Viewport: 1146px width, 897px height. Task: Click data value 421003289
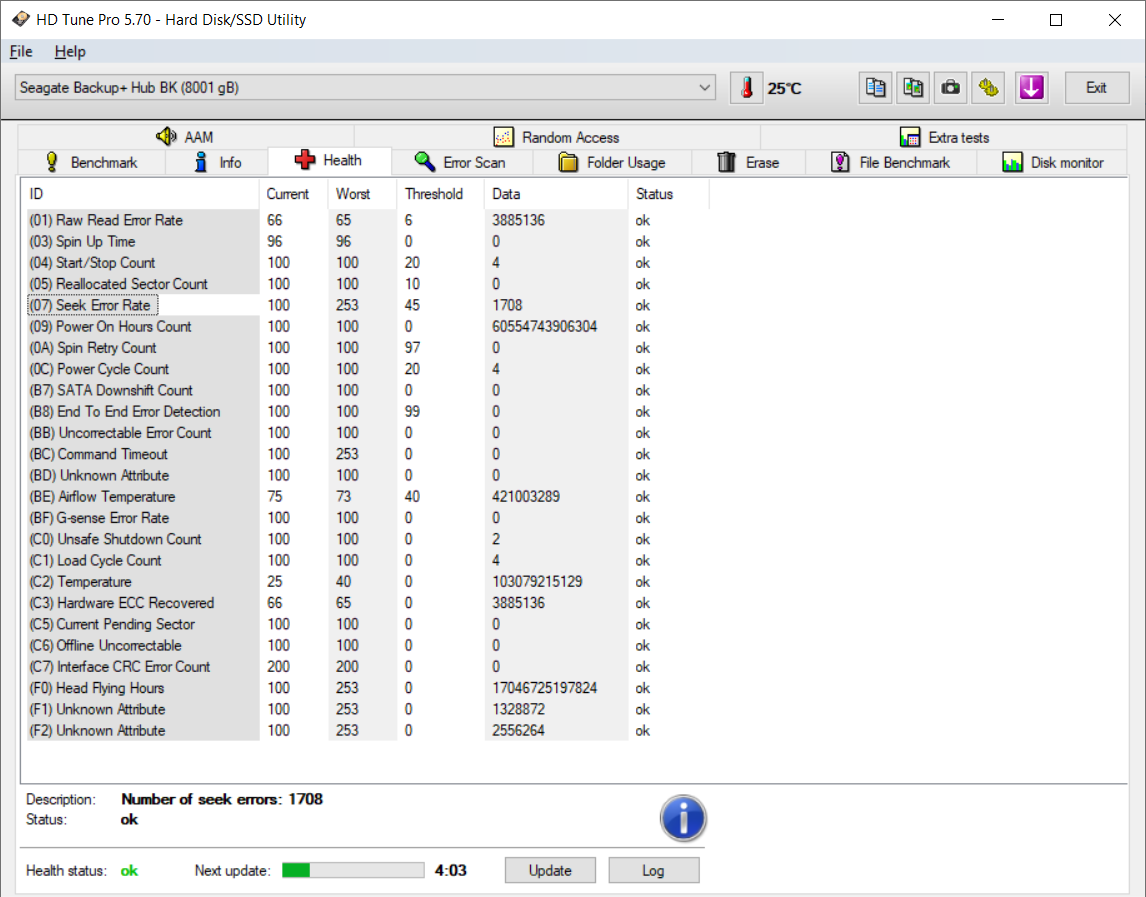(526, 496)
